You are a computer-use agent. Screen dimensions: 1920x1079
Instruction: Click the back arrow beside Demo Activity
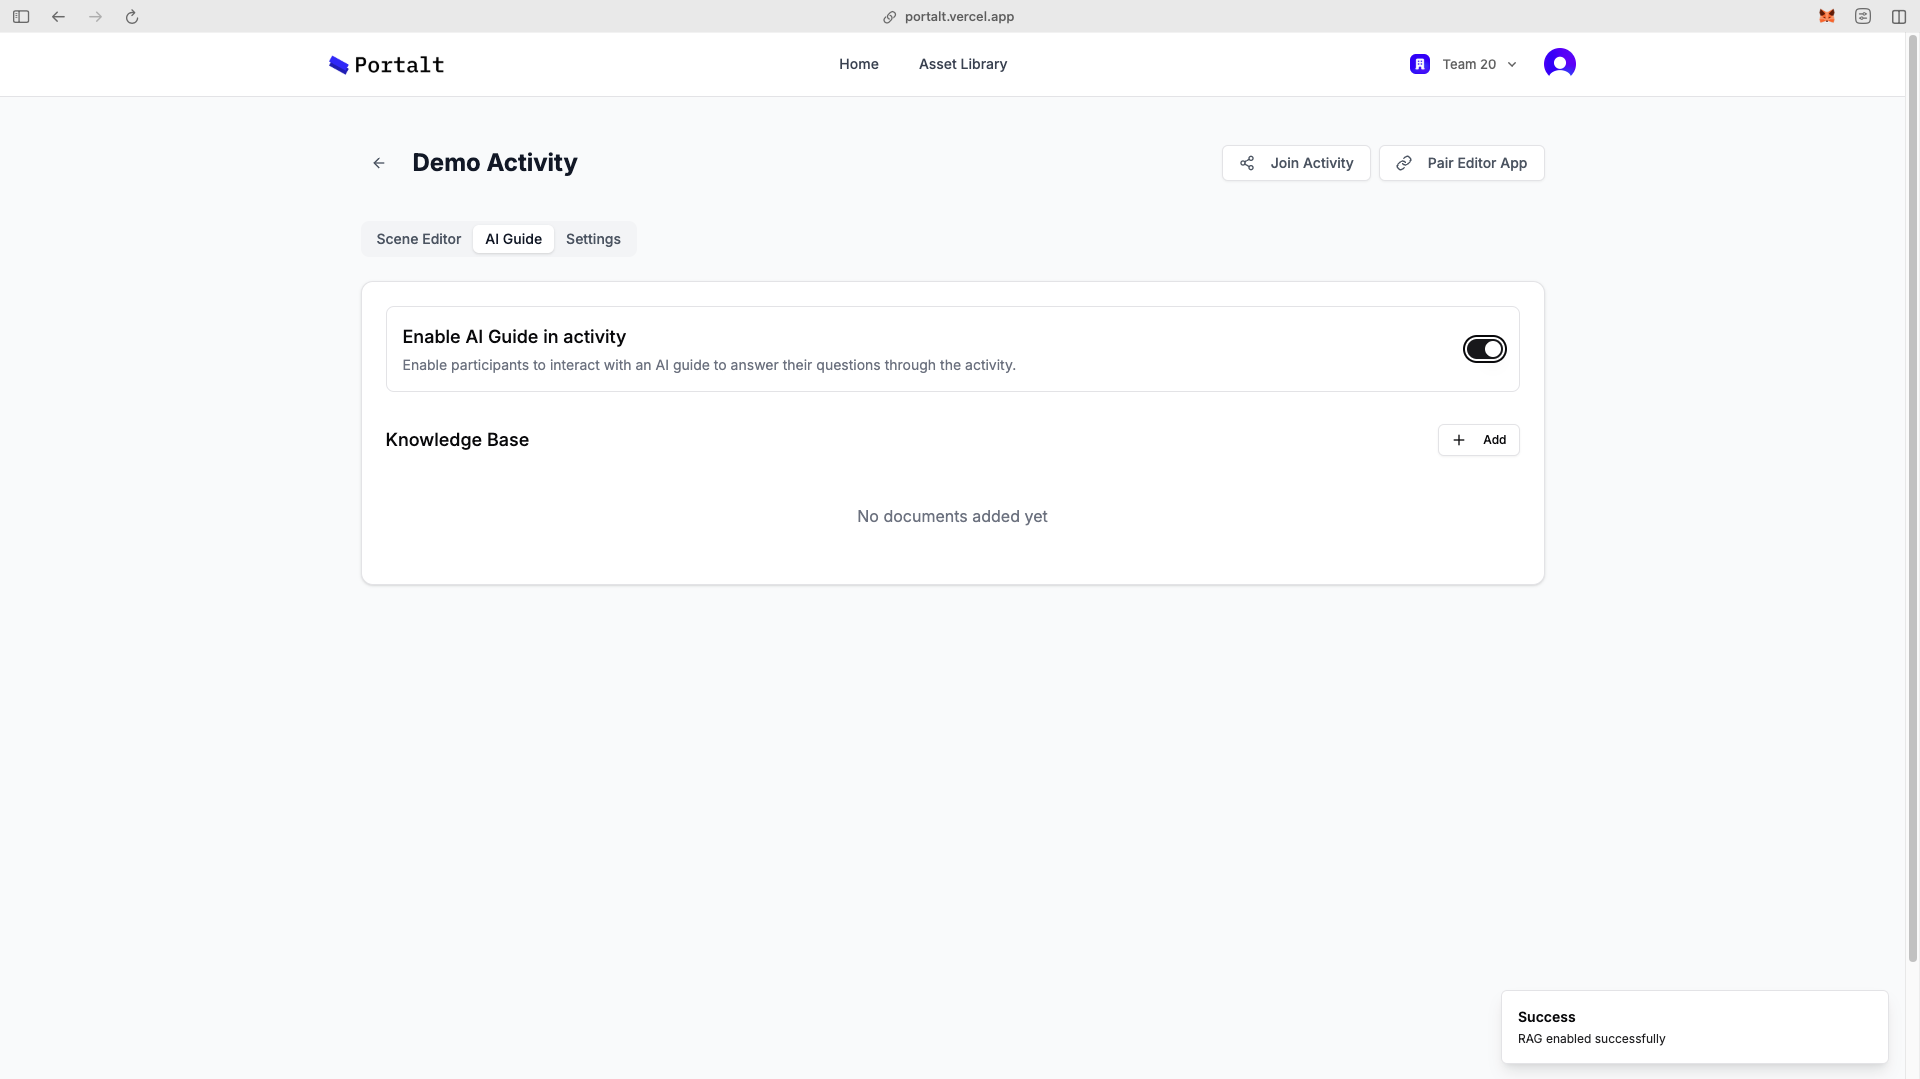pyautogui.click(x=379, y=163)
